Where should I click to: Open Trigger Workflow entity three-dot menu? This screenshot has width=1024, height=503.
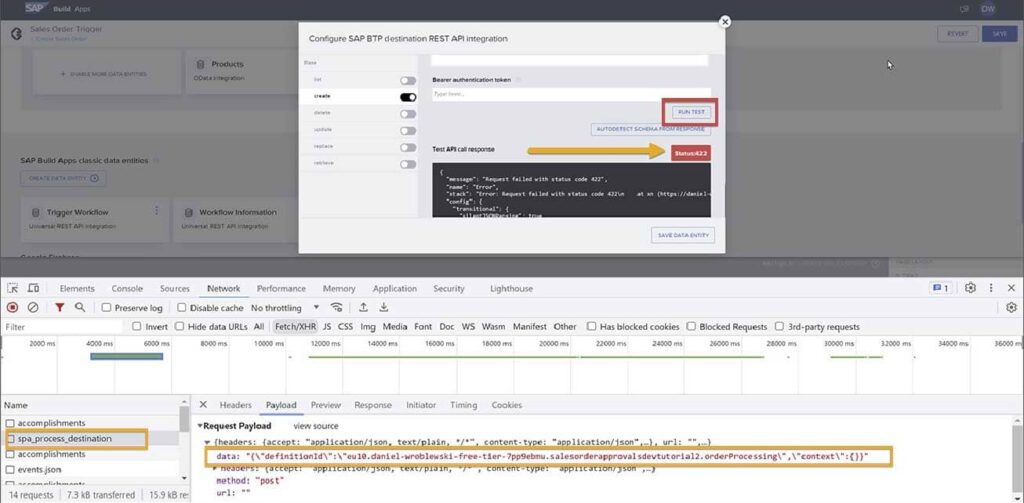click(x=156, y=211)
